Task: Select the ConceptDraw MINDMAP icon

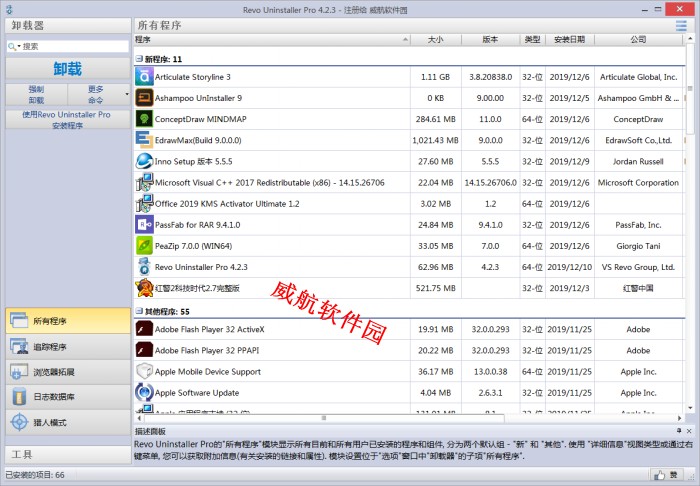Action: tap(144, 119)
